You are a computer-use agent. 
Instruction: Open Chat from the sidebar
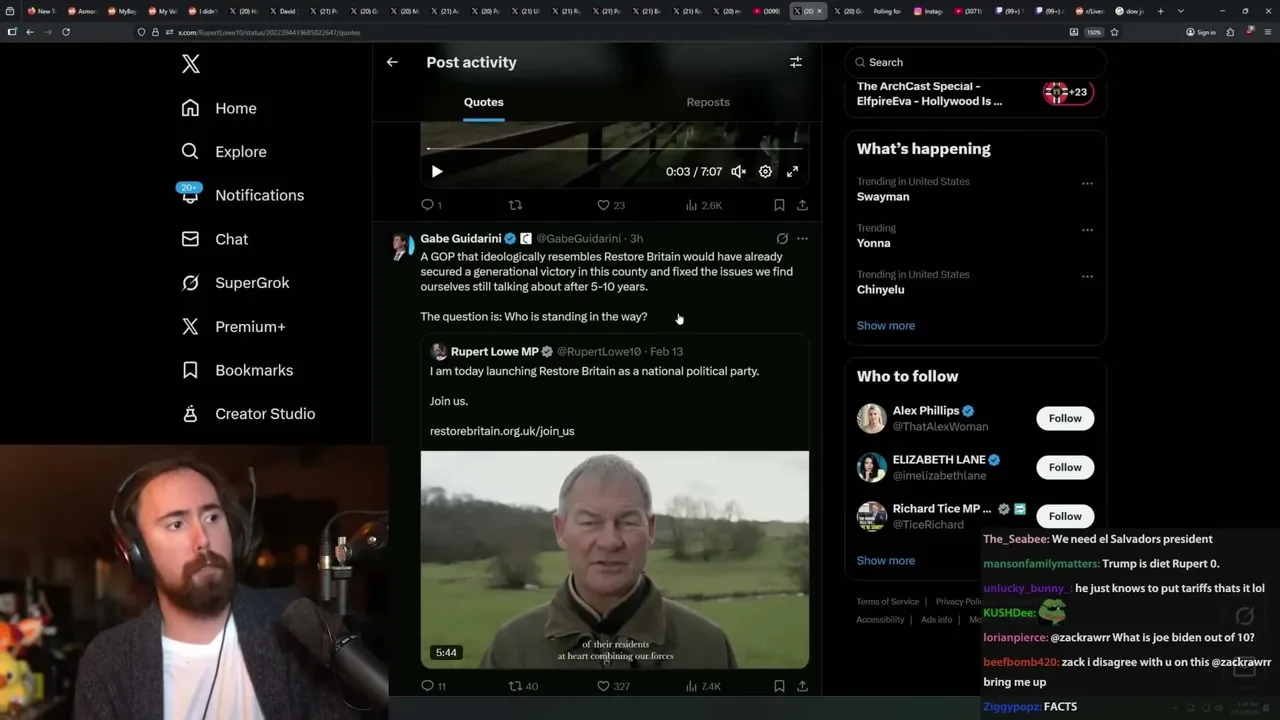(214, 239)
